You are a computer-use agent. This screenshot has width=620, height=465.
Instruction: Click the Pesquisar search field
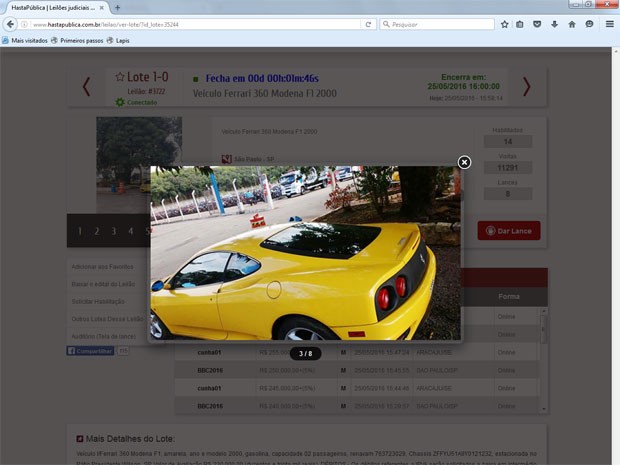click(x=440, y=24)
